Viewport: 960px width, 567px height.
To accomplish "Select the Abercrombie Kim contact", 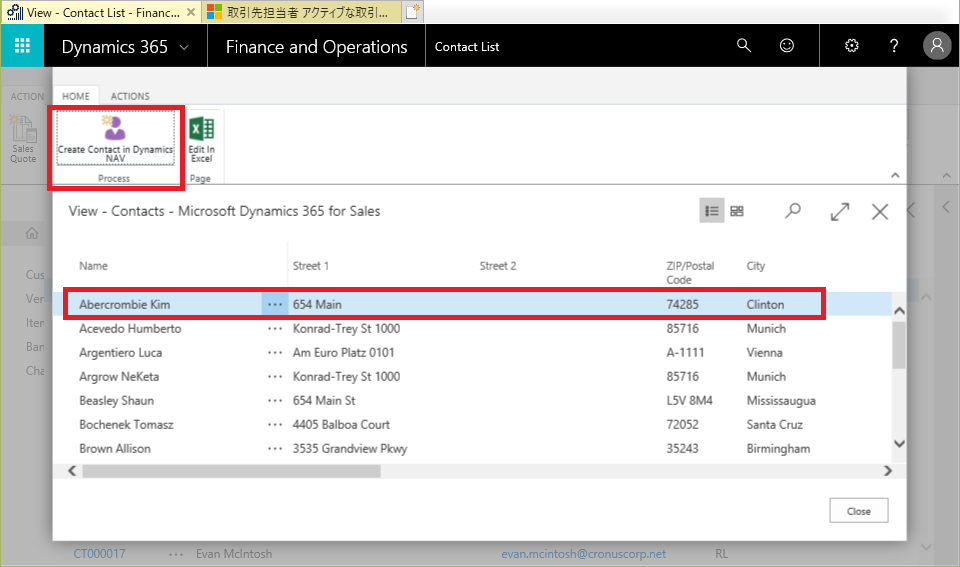I will point(124,304).
